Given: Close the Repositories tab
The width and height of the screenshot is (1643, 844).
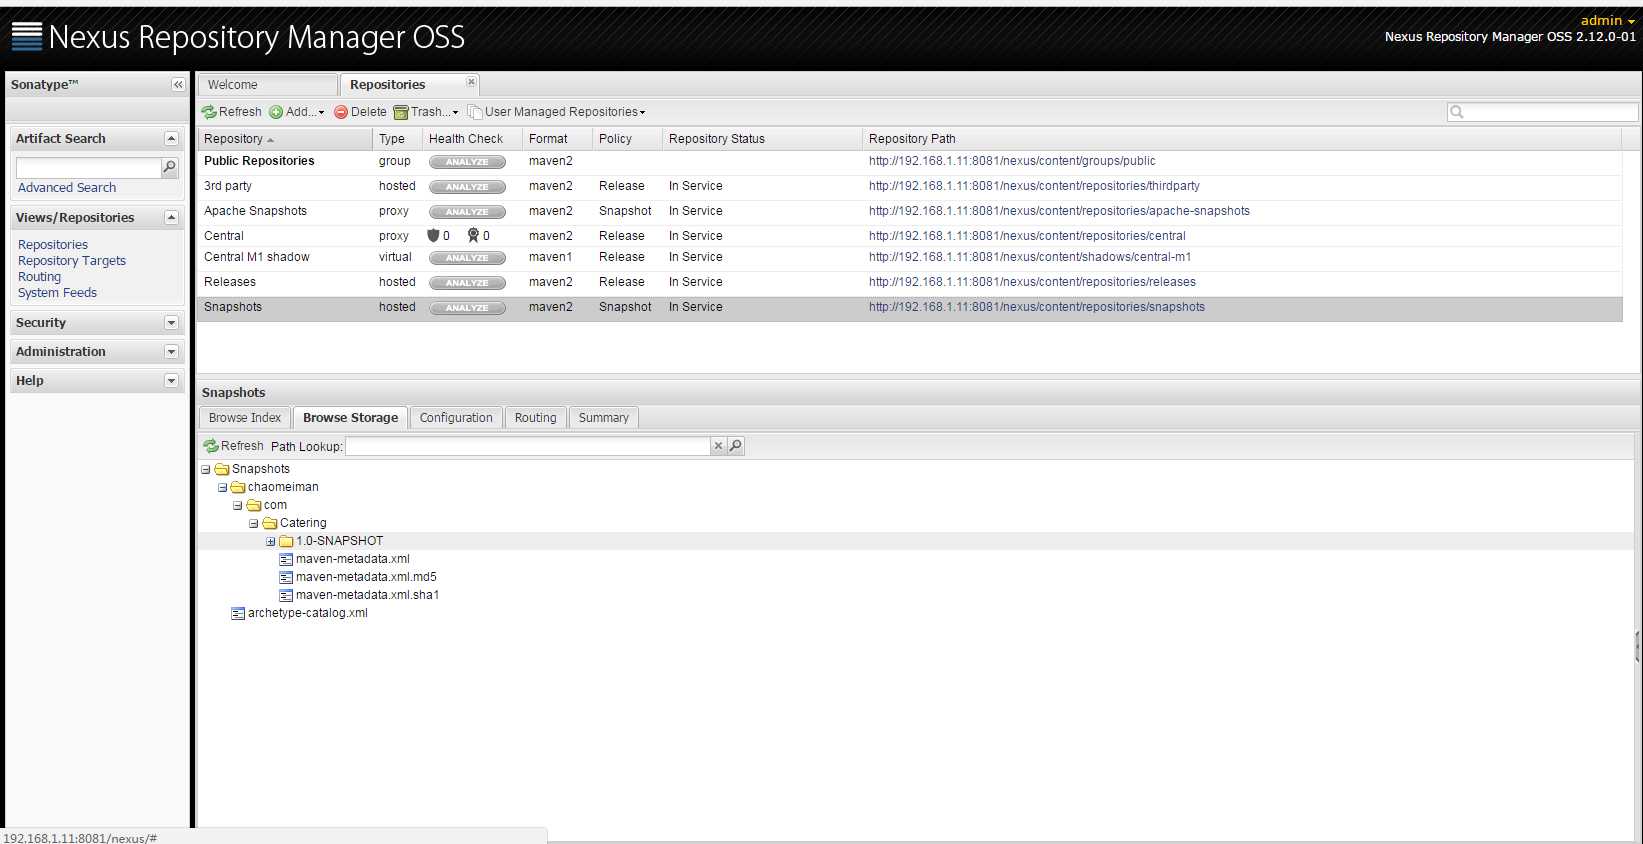Looking at the screenshot, I should tap(471, 82).
